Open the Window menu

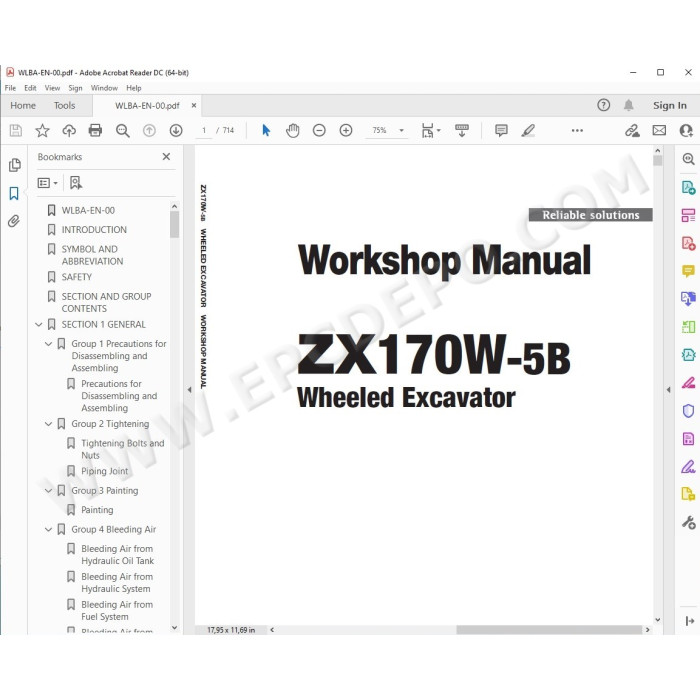click(104, 88)
